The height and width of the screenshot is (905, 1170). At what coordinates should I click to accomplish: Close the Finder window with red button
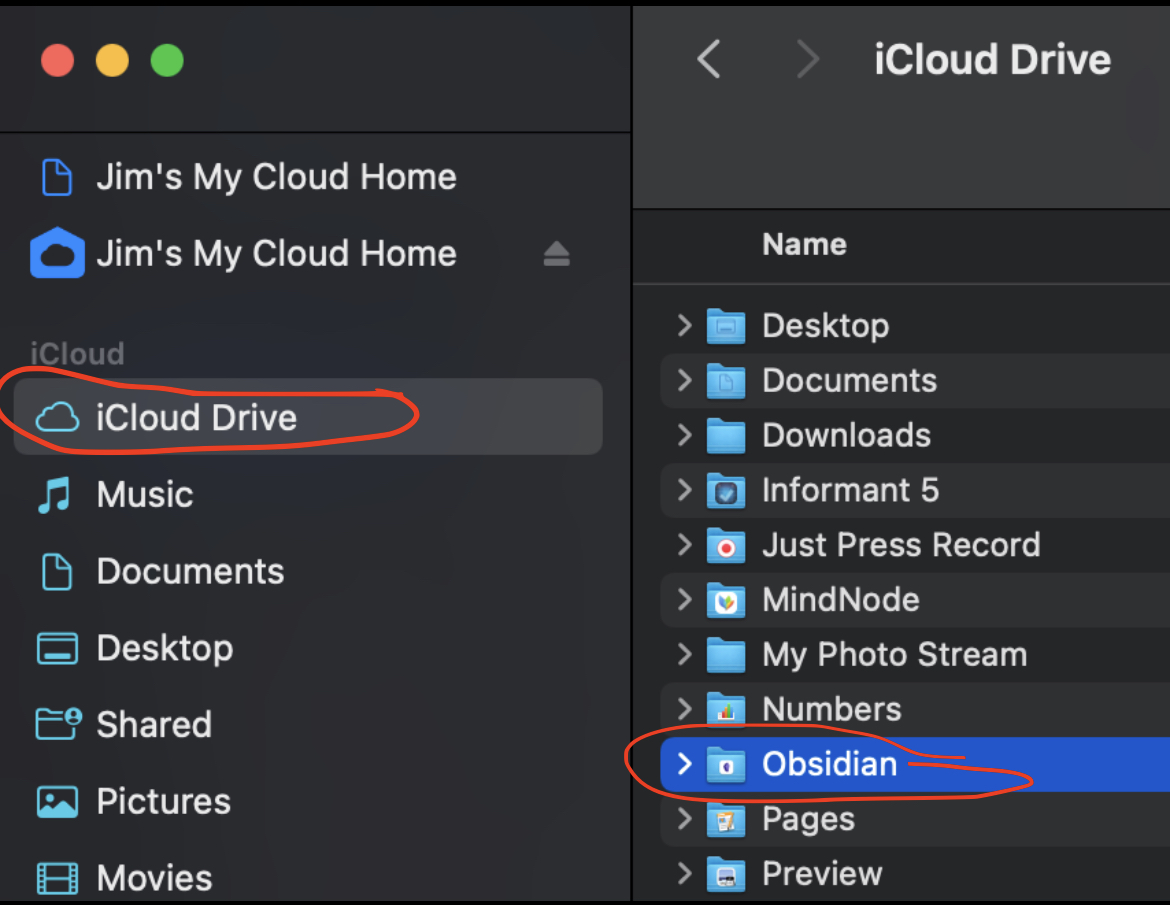(x=57, y=60)
